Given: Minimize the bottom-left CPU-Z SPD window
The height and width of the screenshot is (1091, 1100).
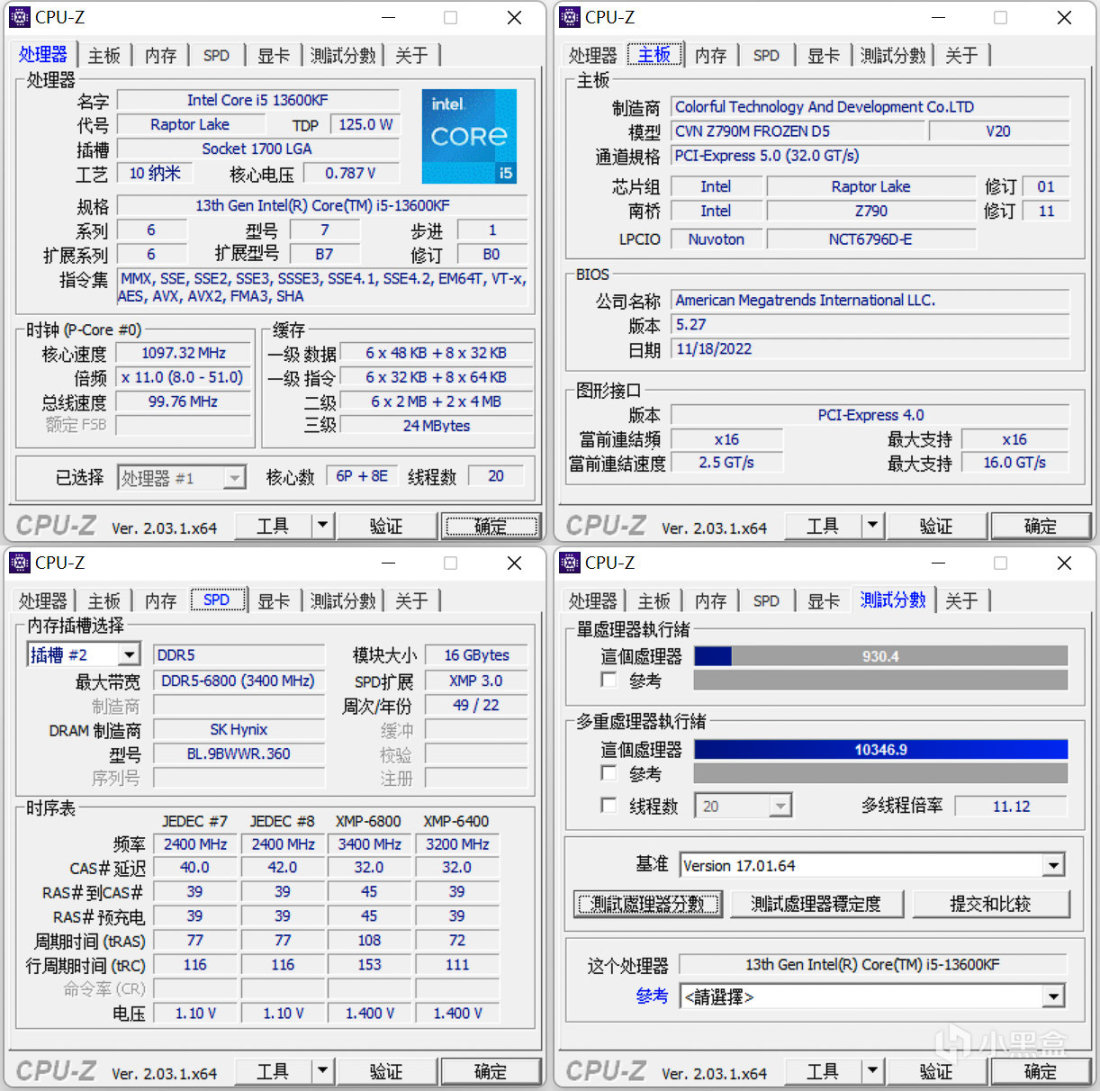Looking at the screenshot, I should pos(388,563).
